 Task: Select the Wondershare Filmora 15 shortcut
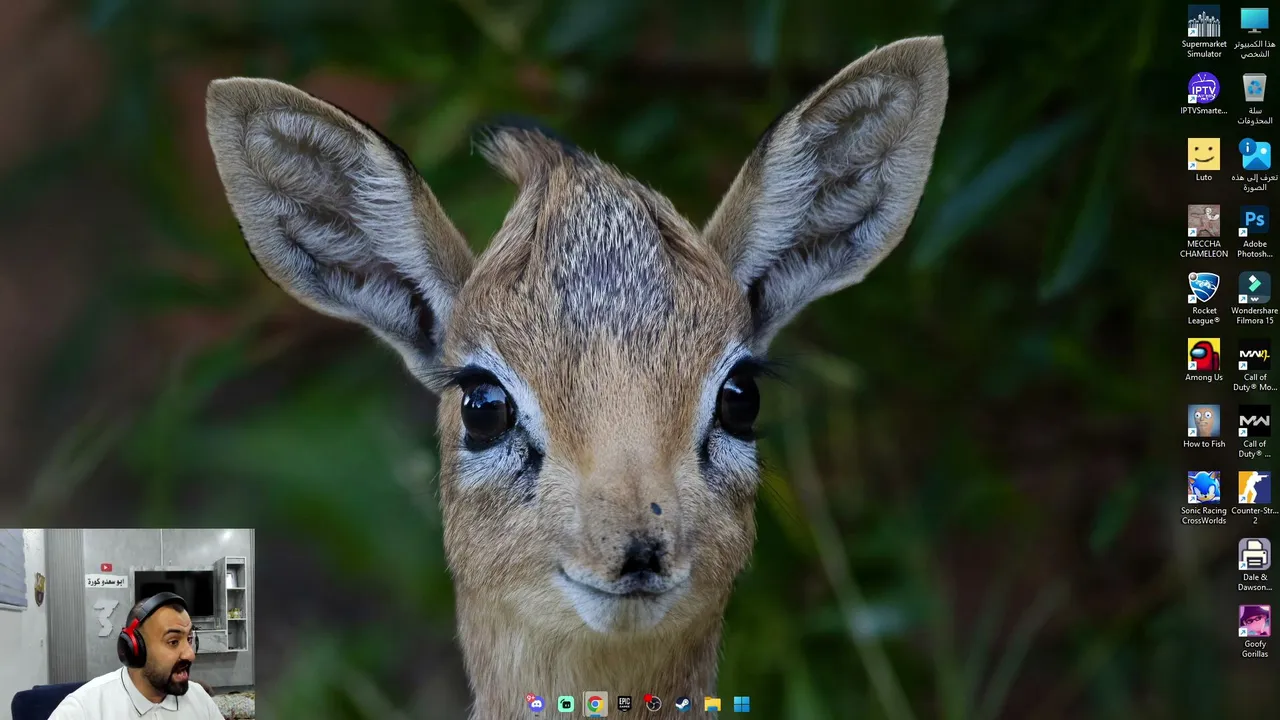(1254, 298)
